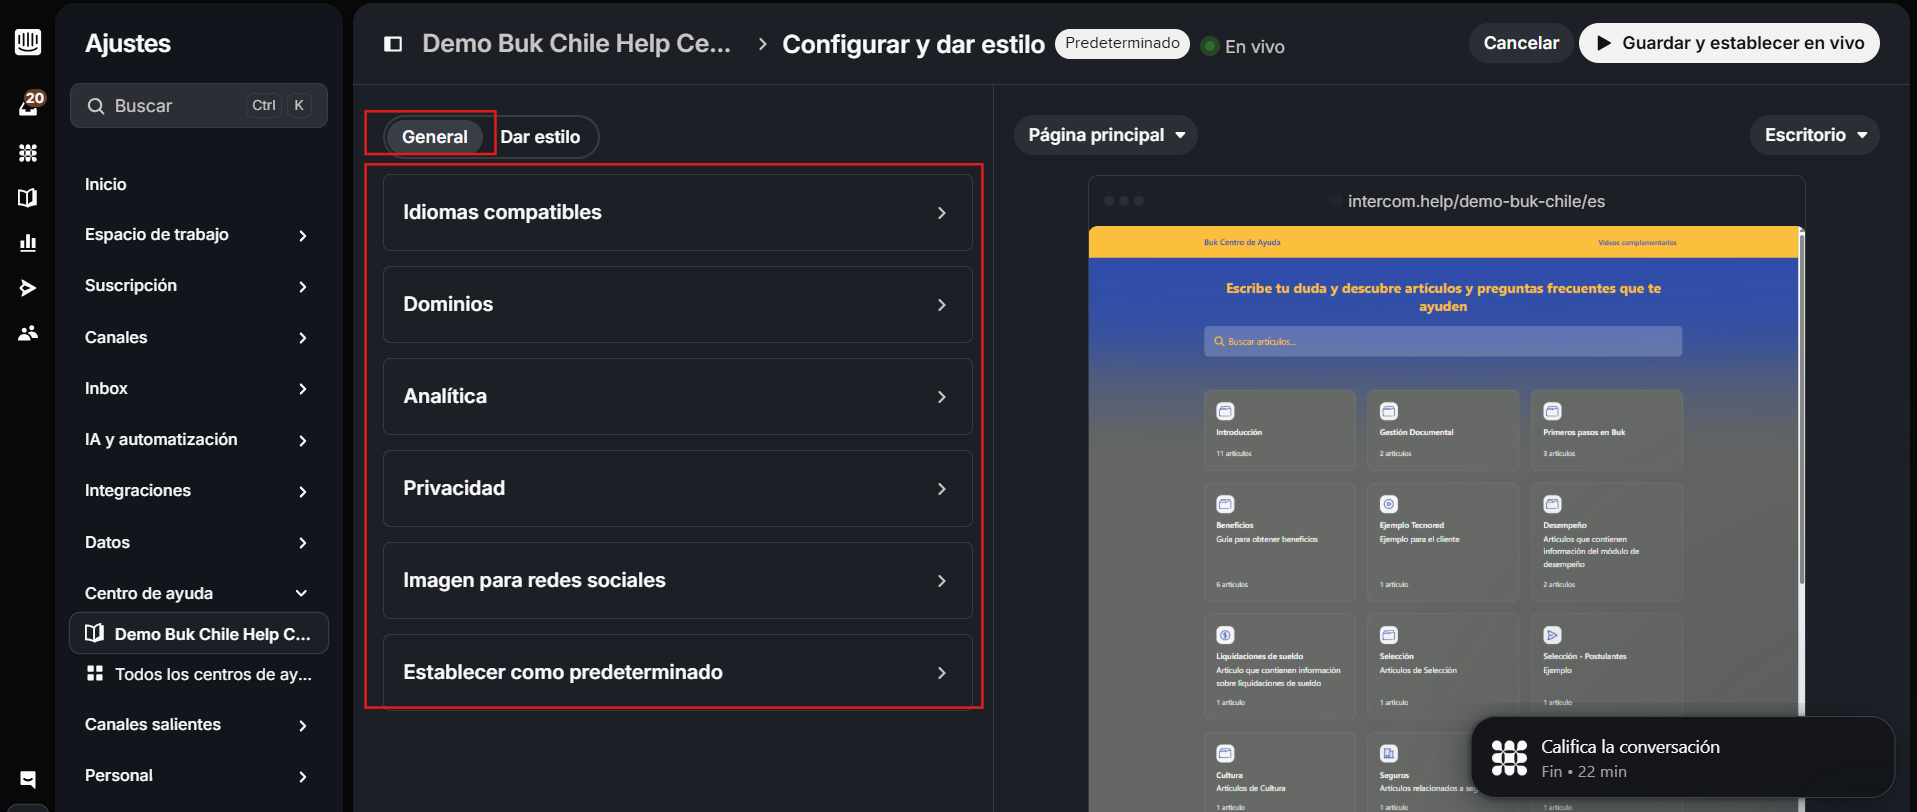Open Idiomas compatibles settings row

[678, 213]
